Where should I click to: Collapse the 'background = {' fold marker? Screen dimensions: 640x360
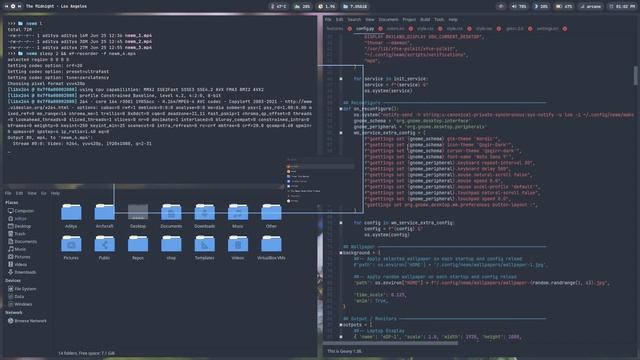(x=341, y=253)
